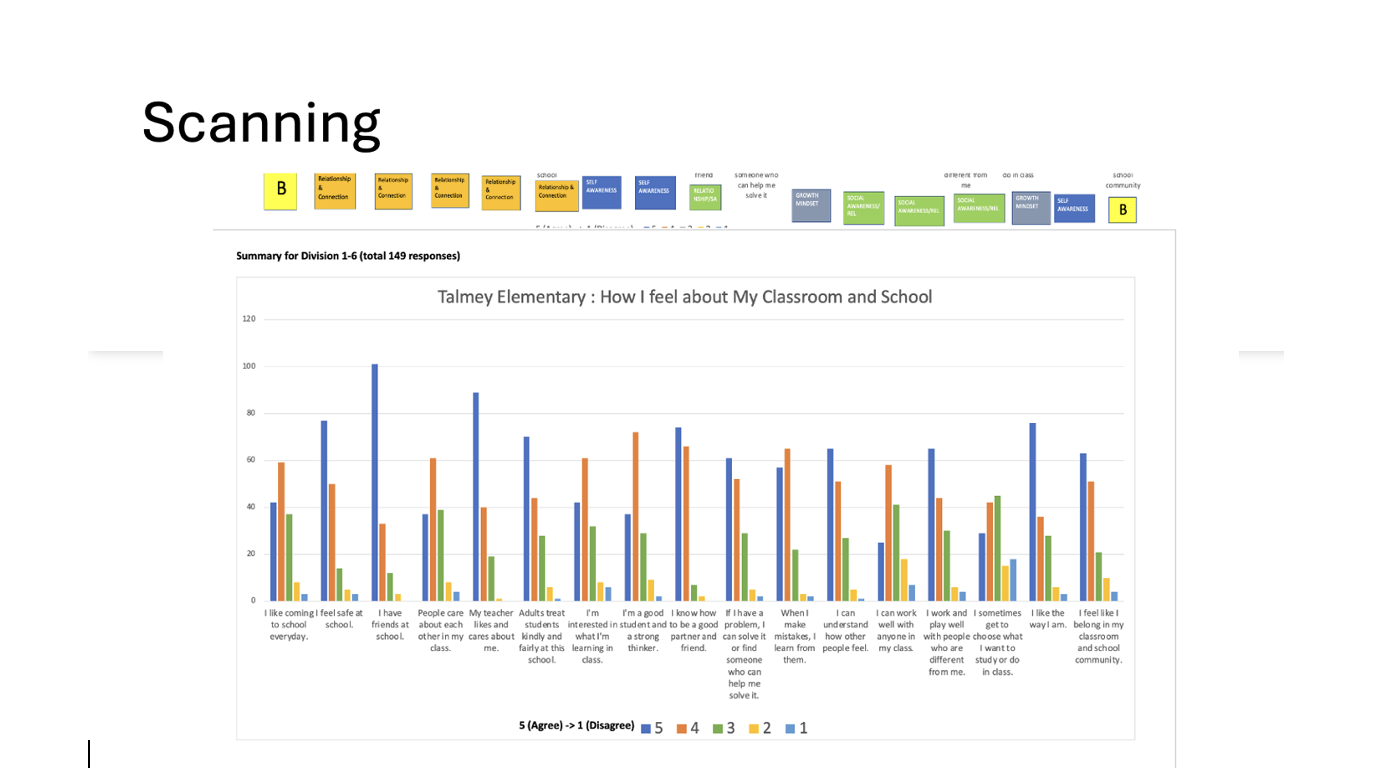The height and width of the screenshot is (768, 1392).
Task: Click the orange bar for "I'm a good student and a strong thinker"
Action: (636, 516)
